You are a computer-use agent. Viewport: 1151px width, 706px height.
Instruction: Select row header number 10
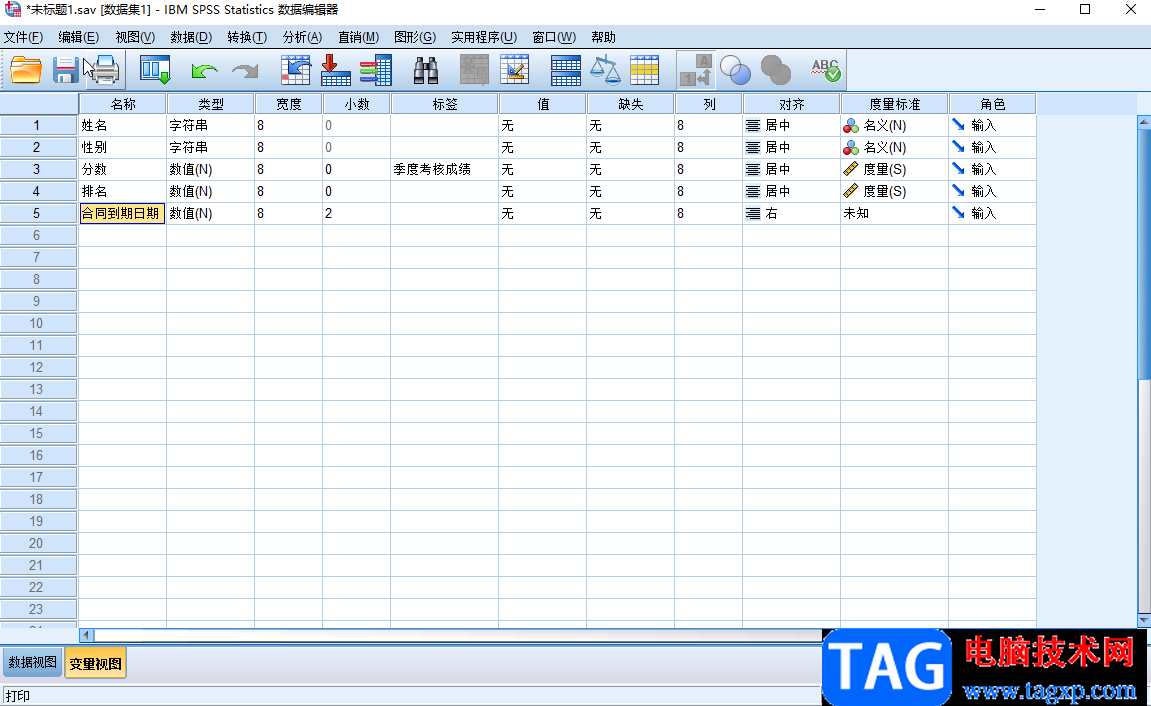point(38,324)
